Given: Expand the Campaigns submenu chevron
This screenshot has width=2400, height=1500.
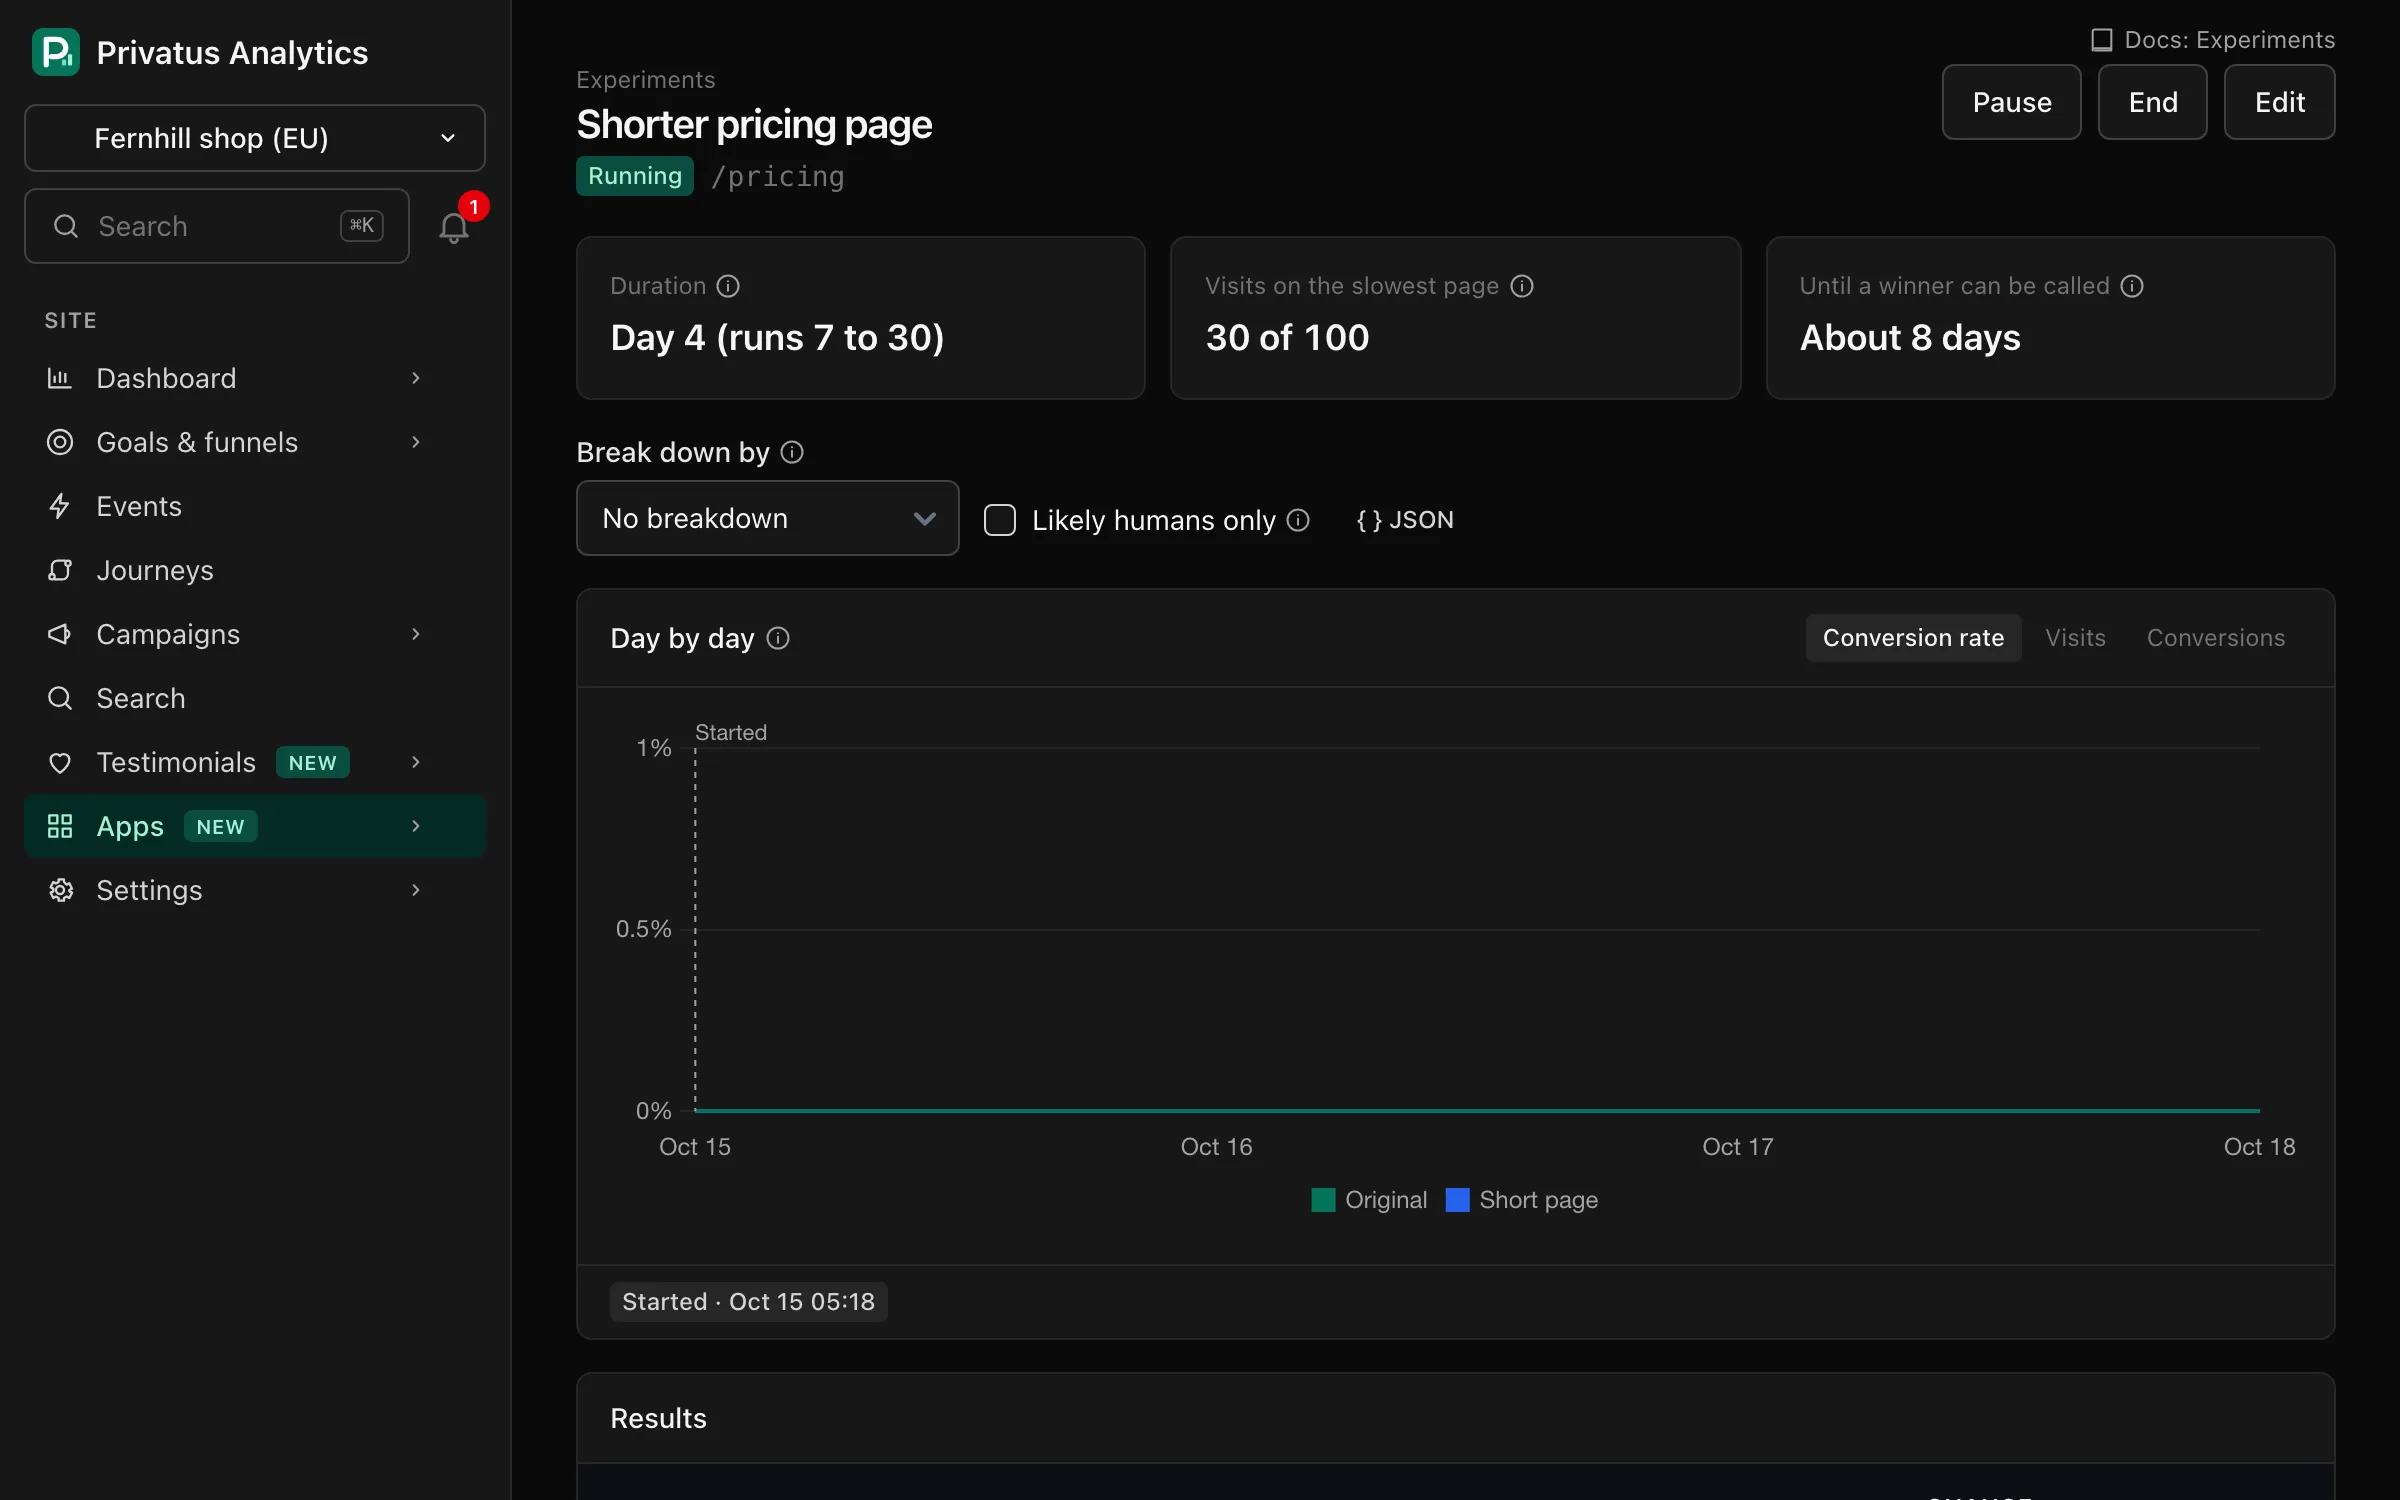Looking at the screenshot, I should click(416, 634).
